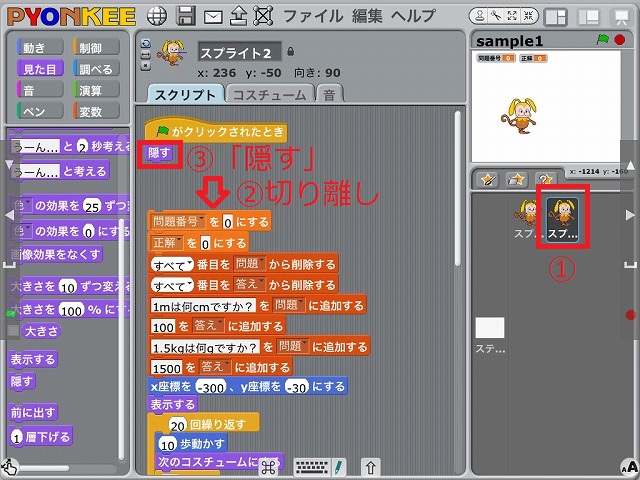Toggle the sprite lock icon
The height and width of the screenshot is (480, 640).
coord(291,51)
